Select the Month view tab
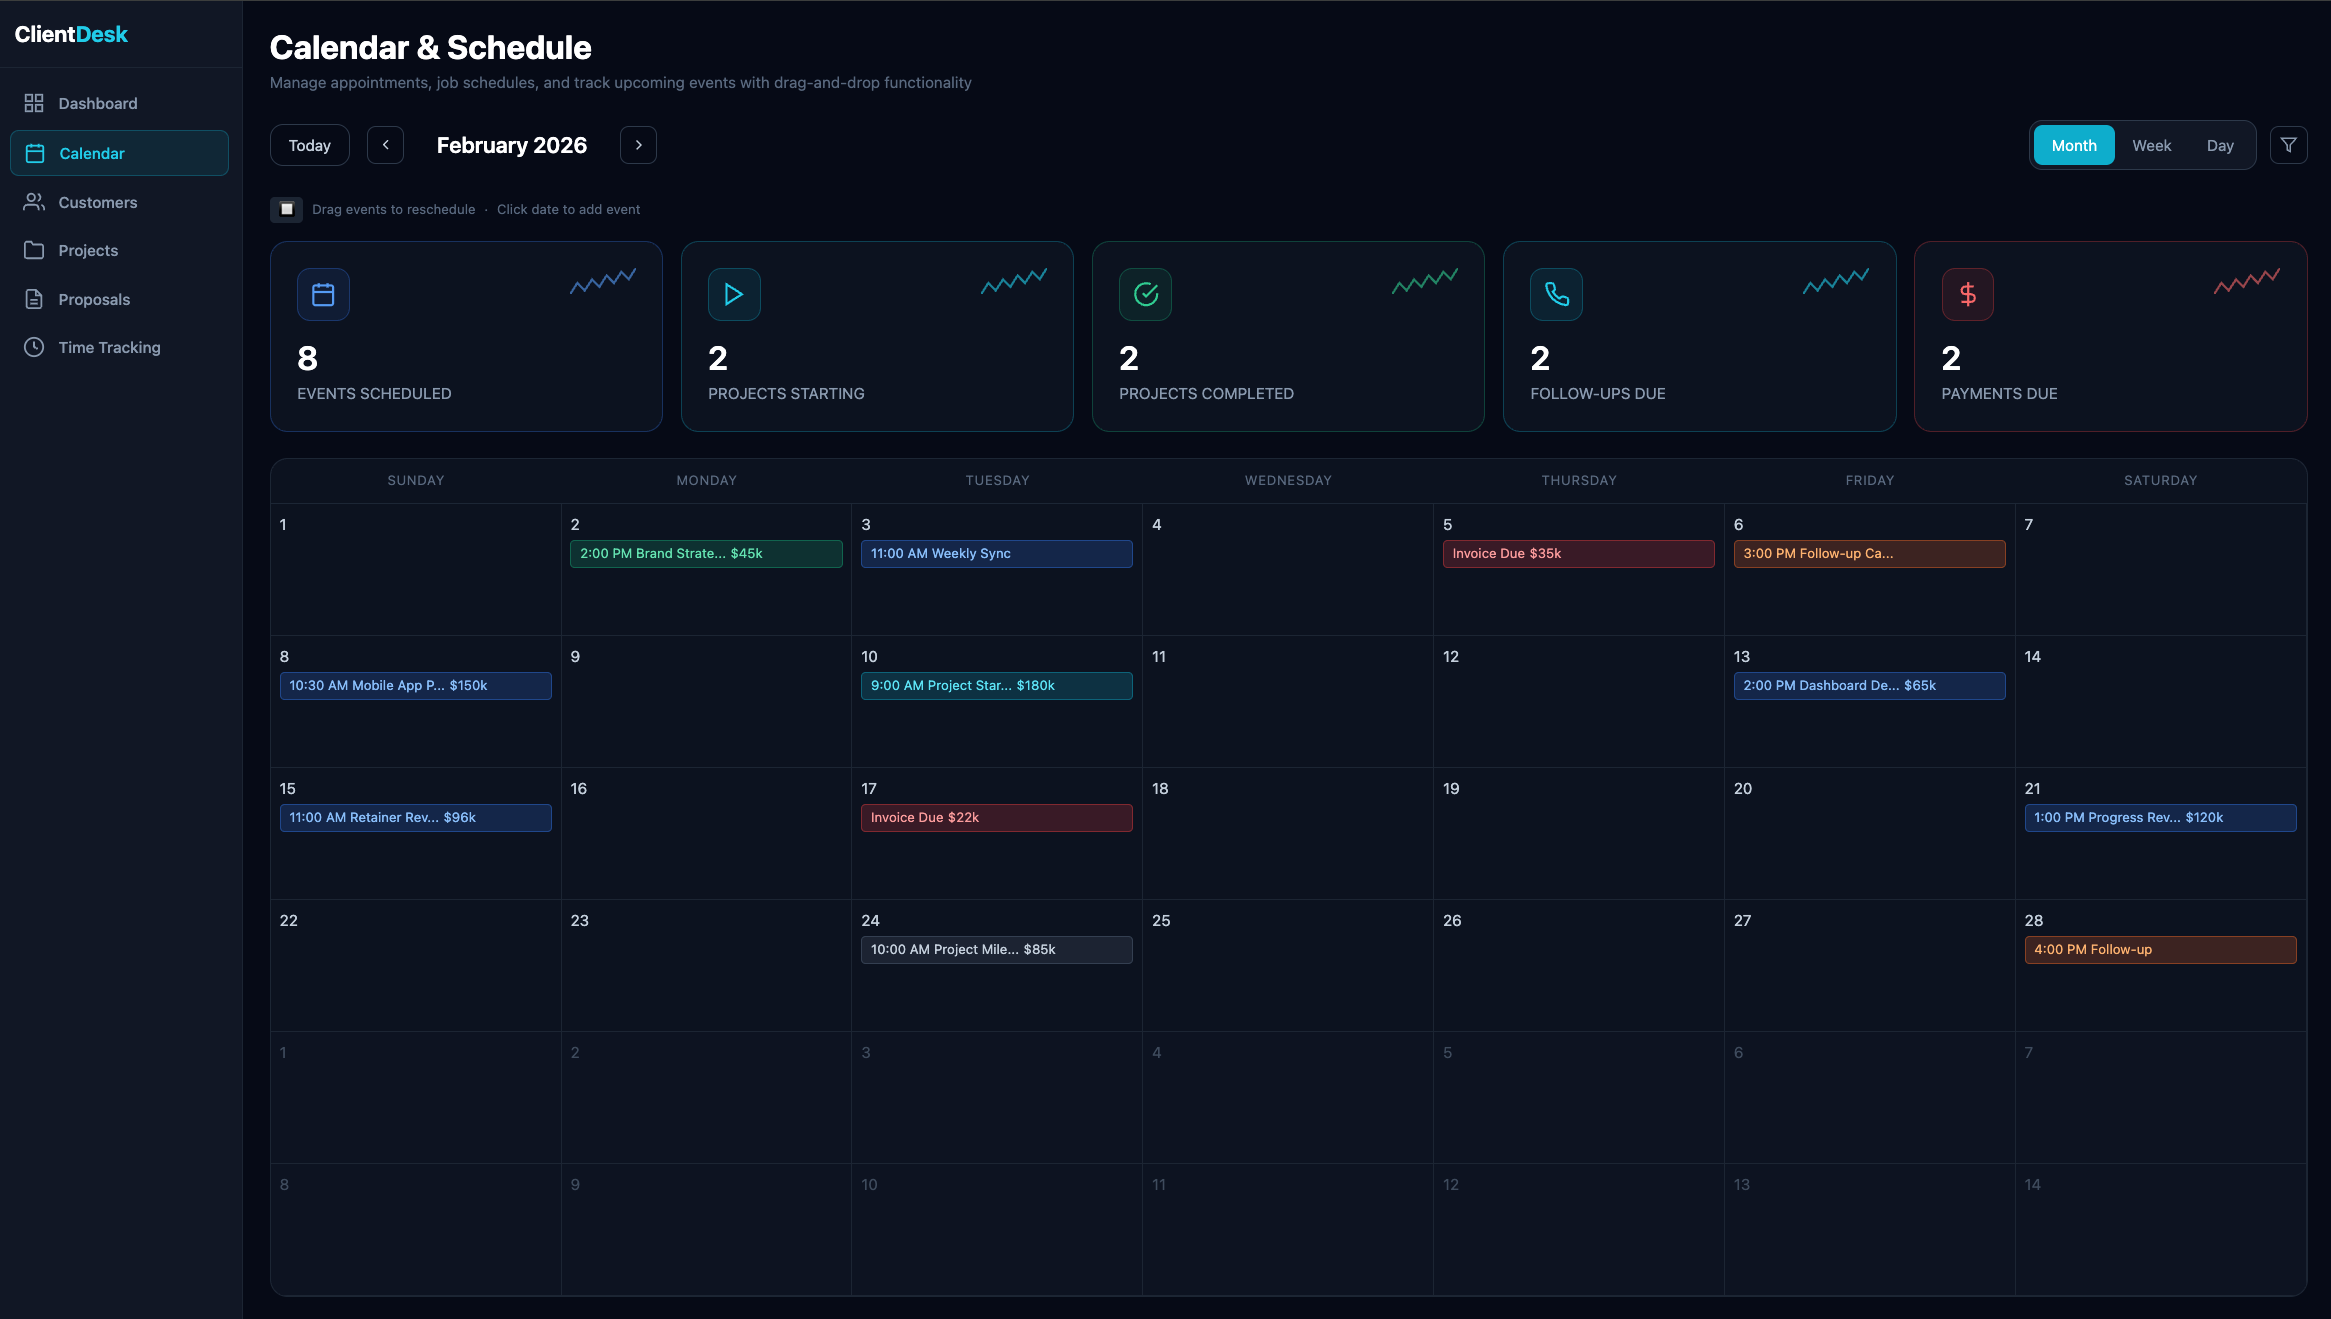This screenshot has height=1319, width=2331. (x=2073, y=144)
